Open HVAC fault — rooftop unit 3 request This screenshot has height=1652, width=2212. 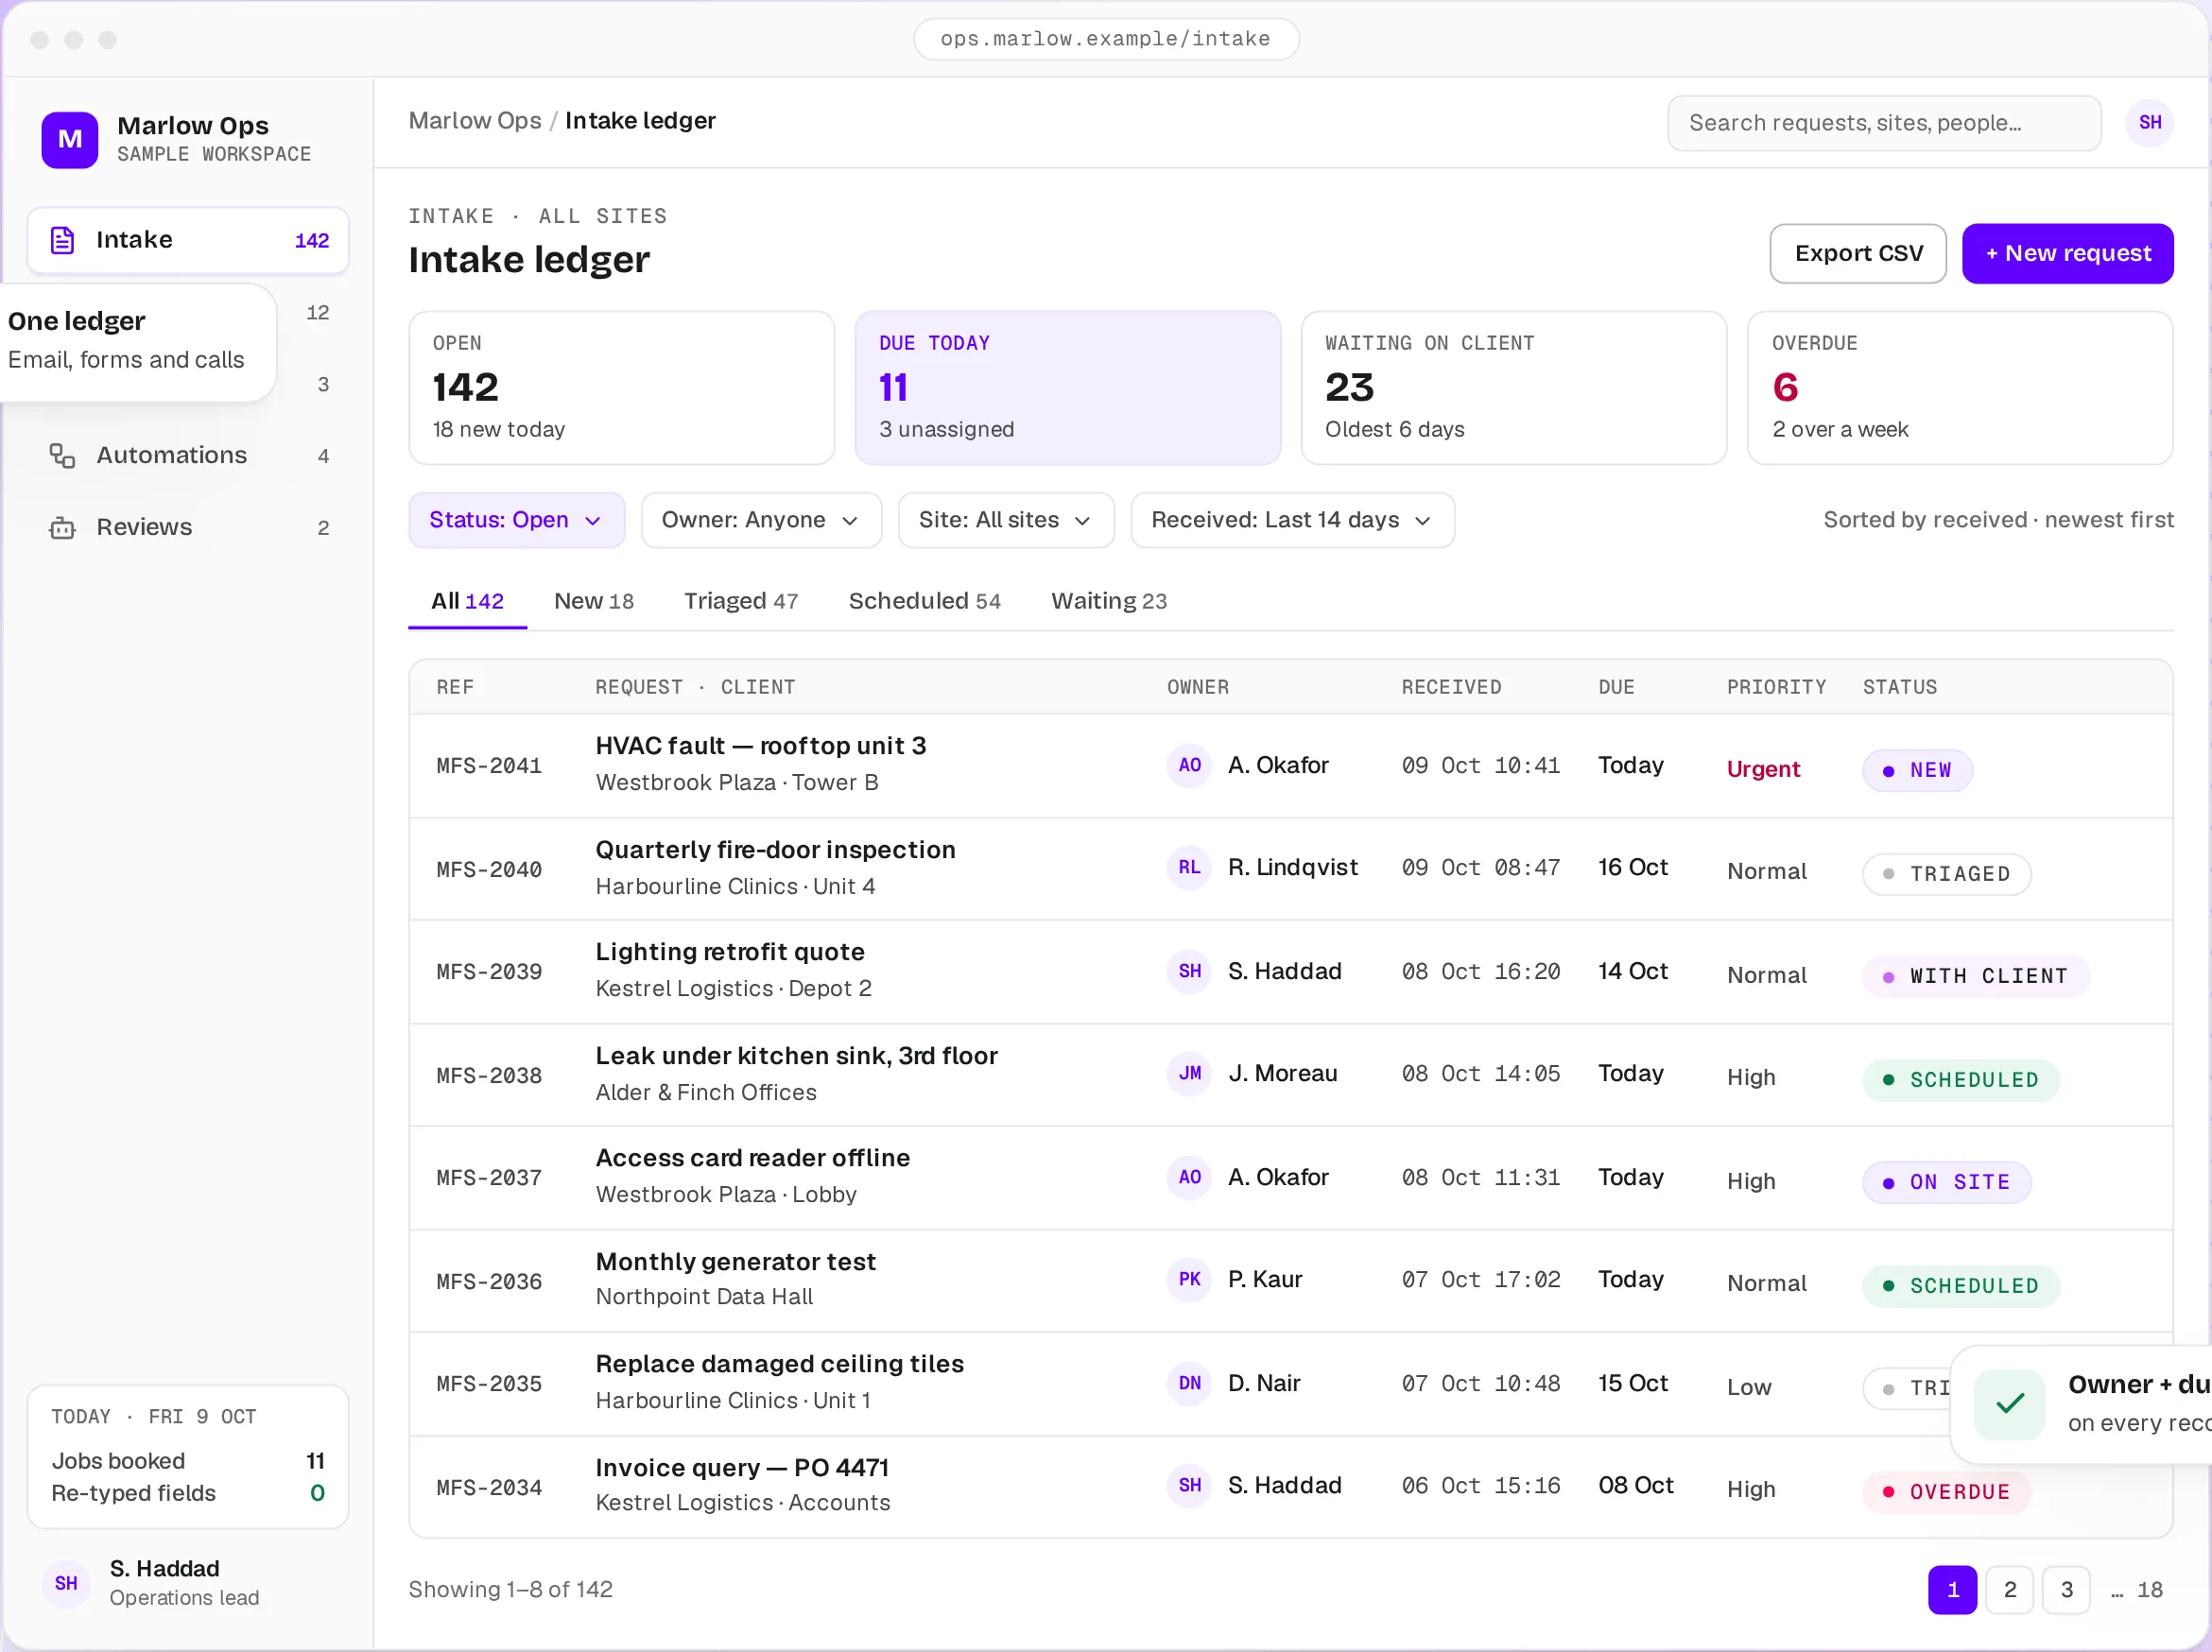tap(760, 746)
